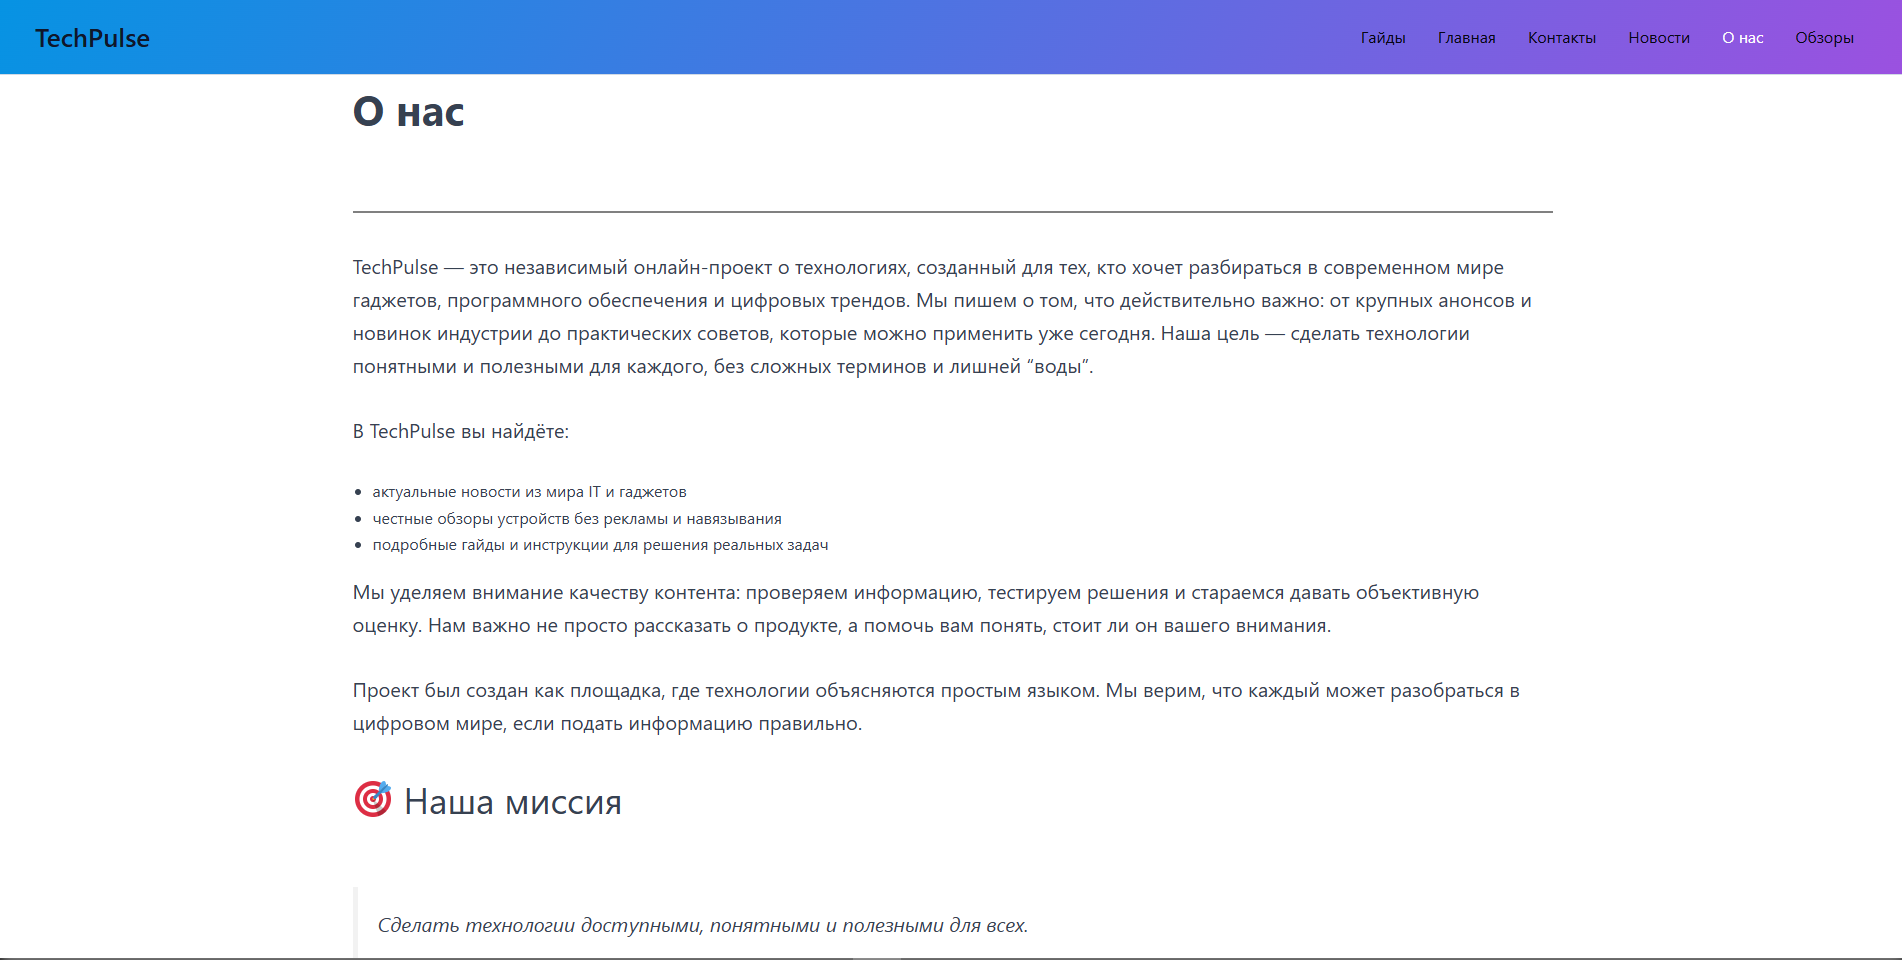The image size is (1902, 960).
Task: Click the TechPulse logo in header
Action: coord(92,38)
